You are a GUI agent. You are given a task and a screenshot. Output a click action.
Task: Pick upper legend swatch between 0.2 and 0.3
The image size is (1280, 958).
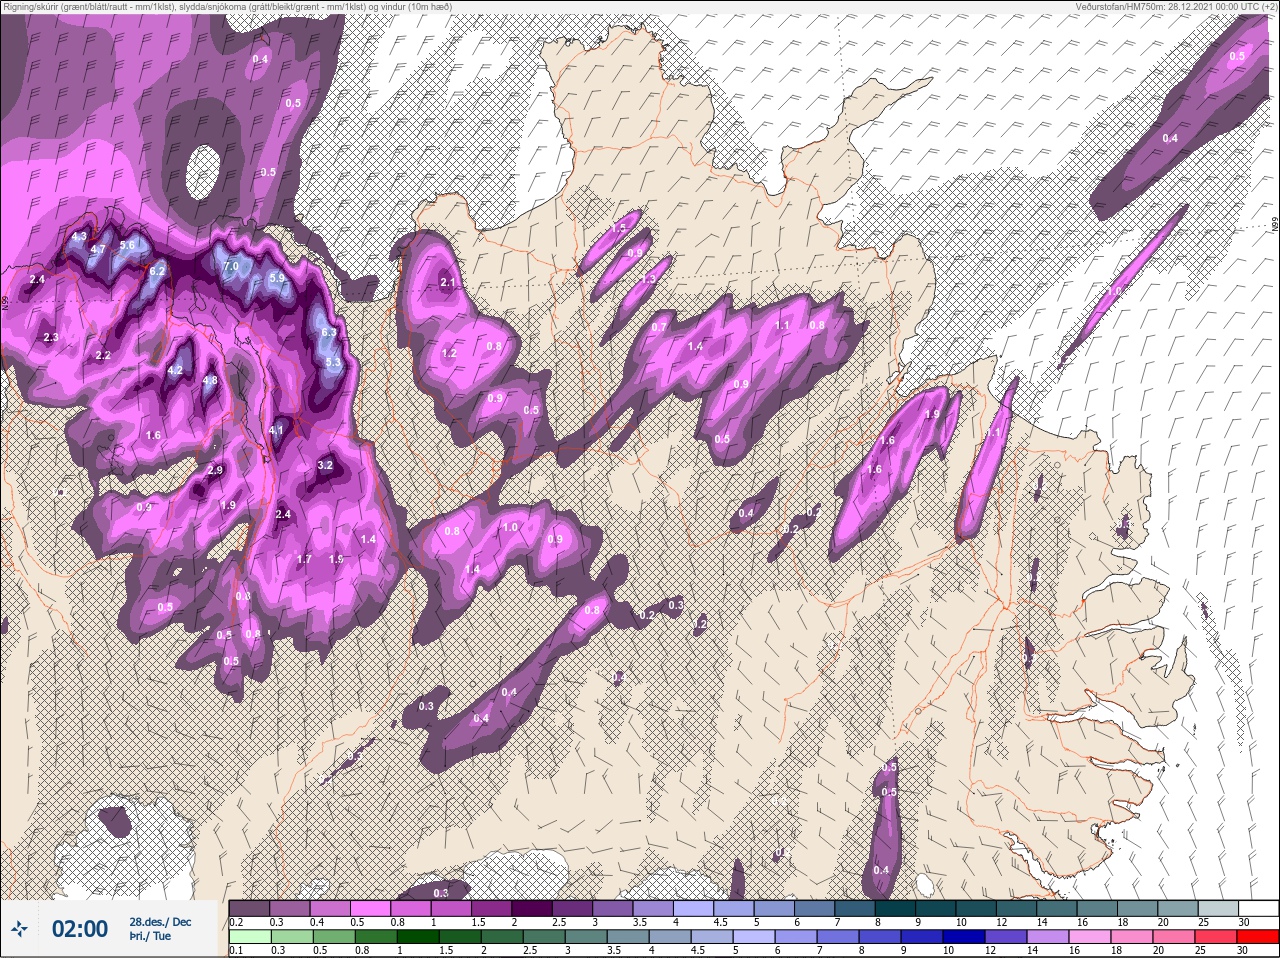pyautogui.click(x=250, y=907)
